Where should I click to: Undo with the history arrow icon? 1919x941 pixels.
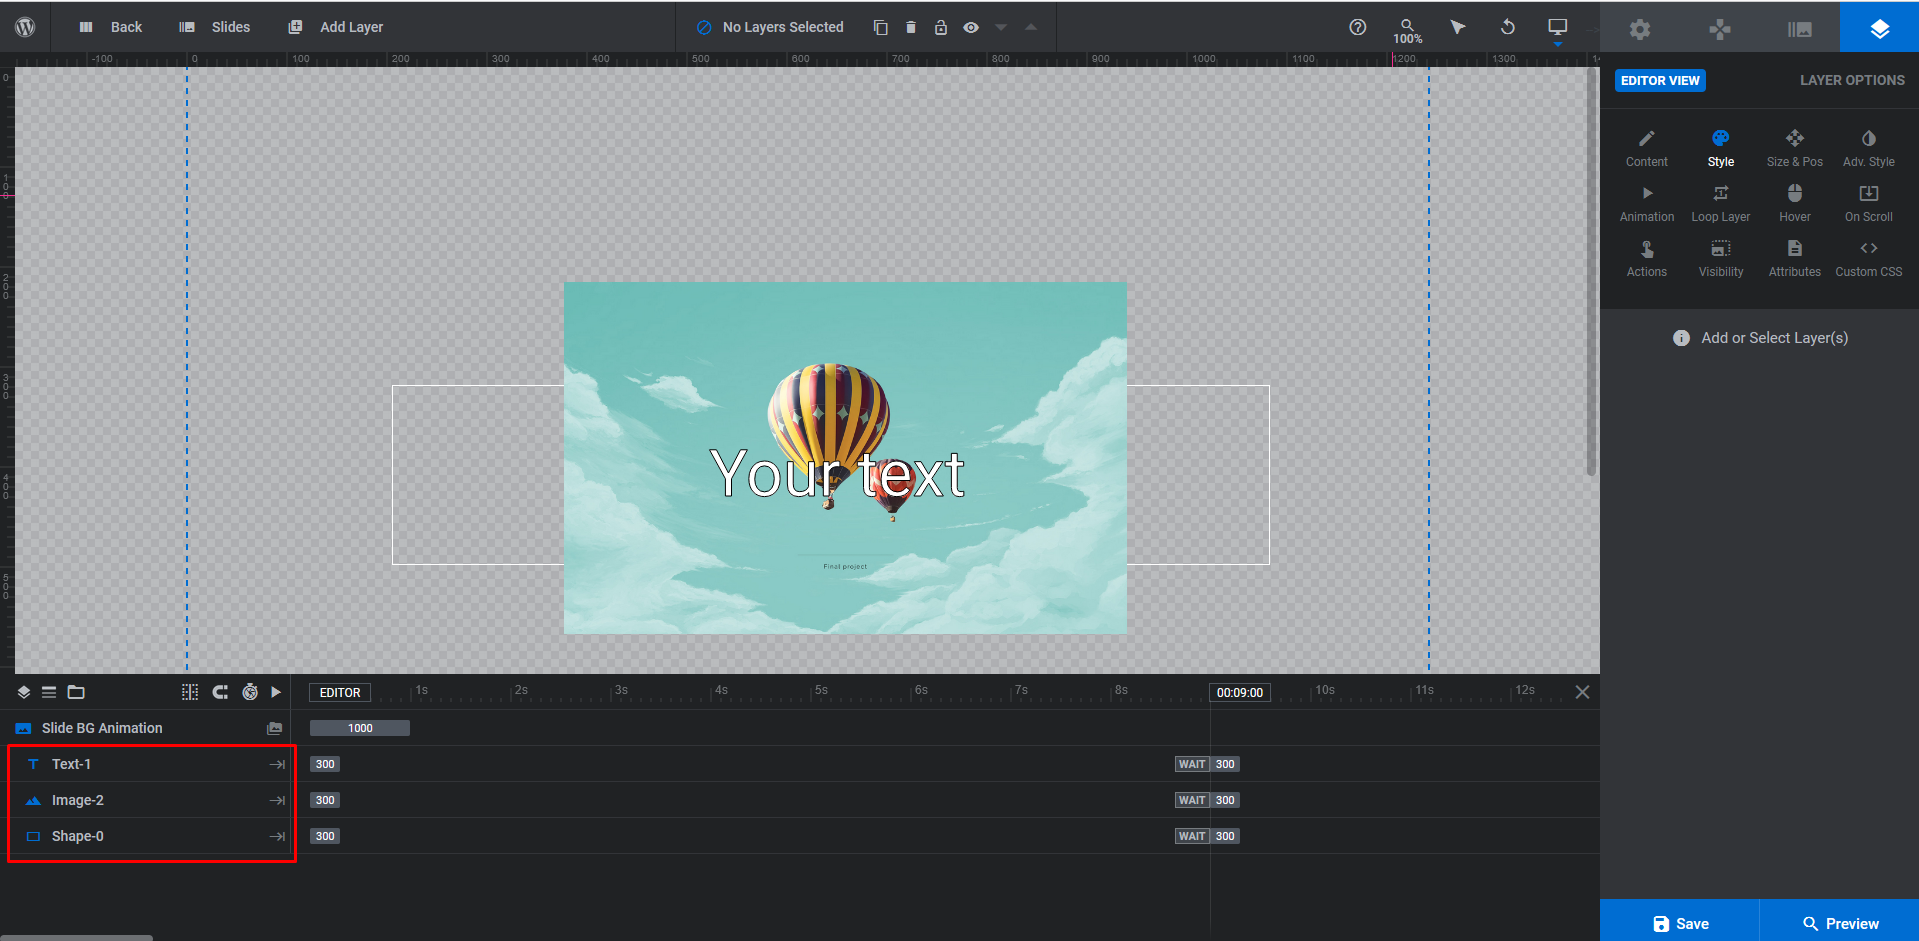point(1508,27)
